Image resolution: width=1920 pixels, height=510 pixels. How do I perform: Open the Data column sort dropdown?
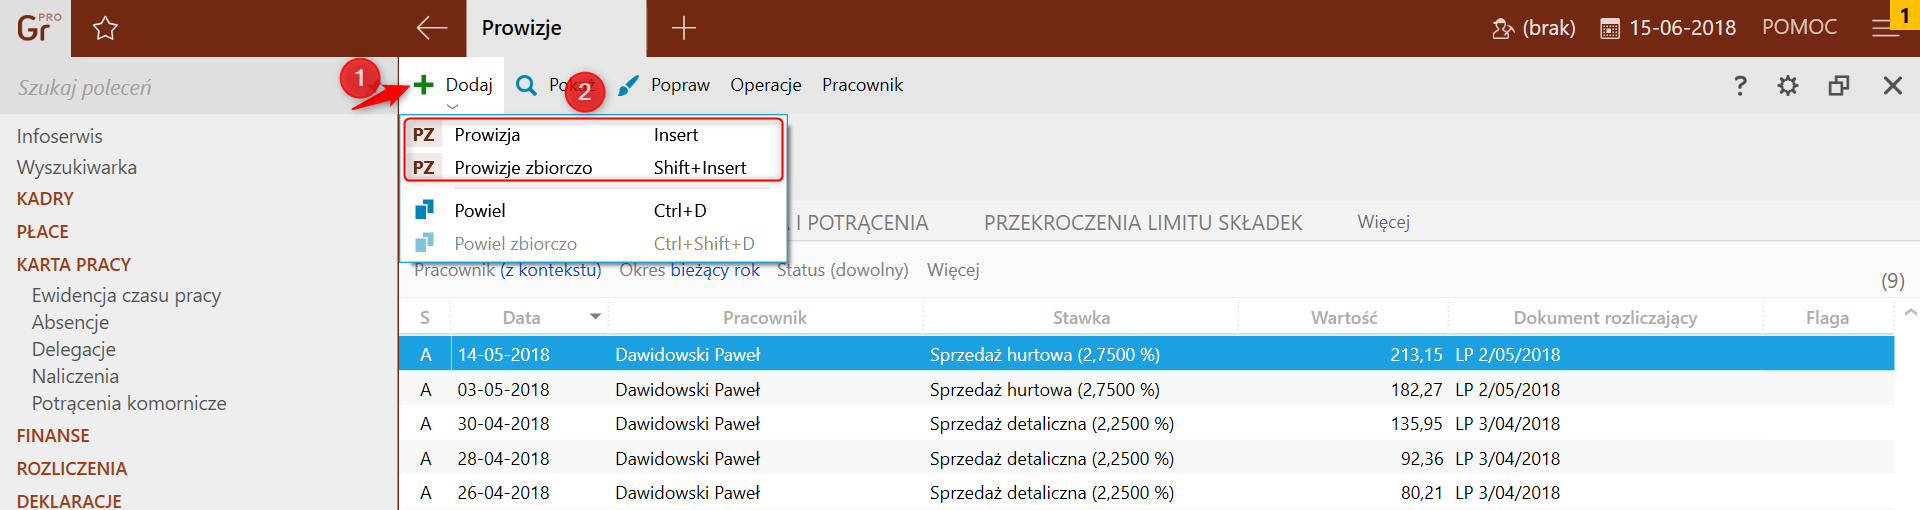(595, 317)
